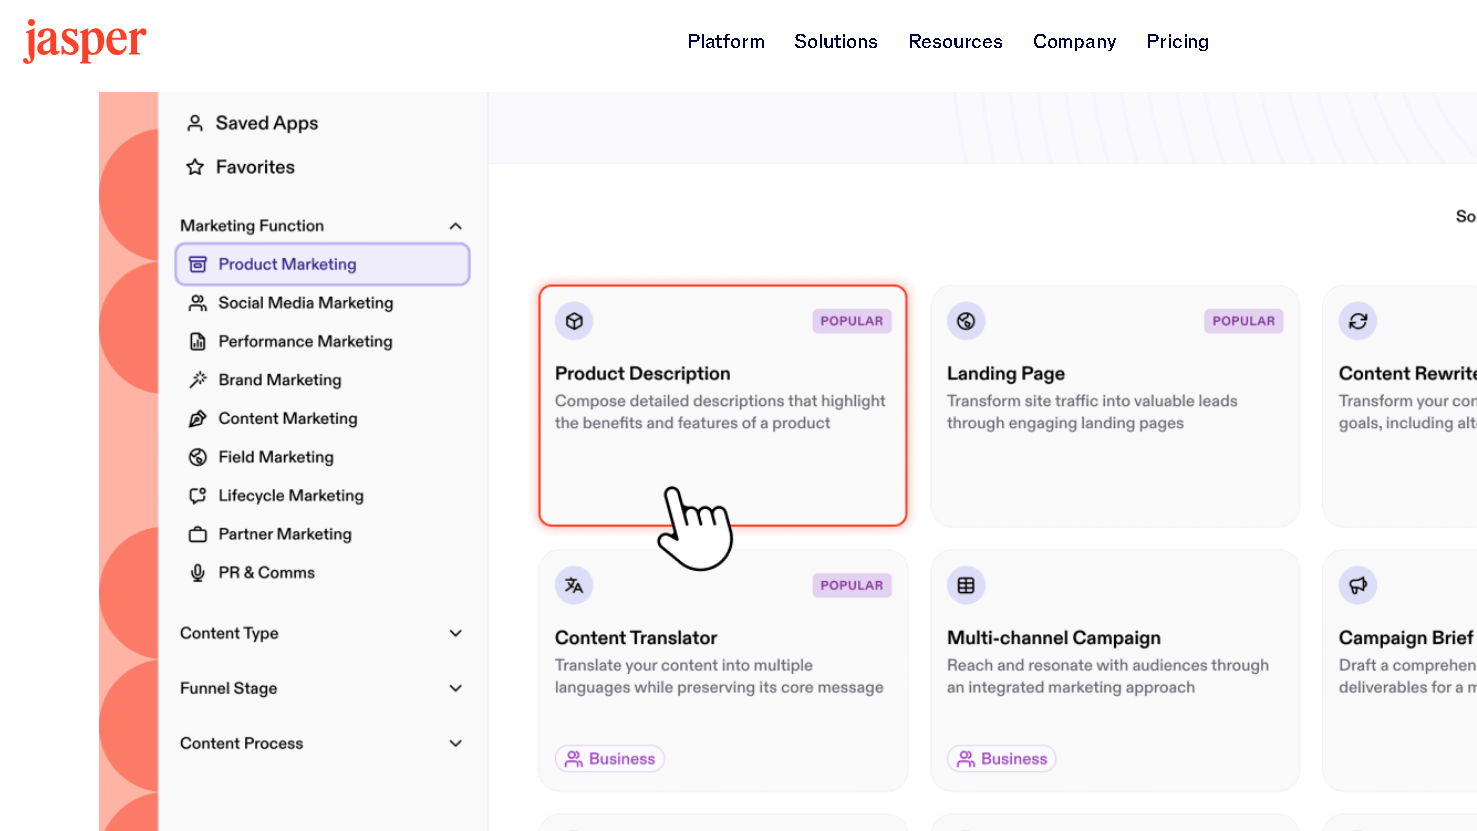The height and width of the screenshot is (831, 1477).
Task: Click the Content Translator language icon
Action: [574, 586]
